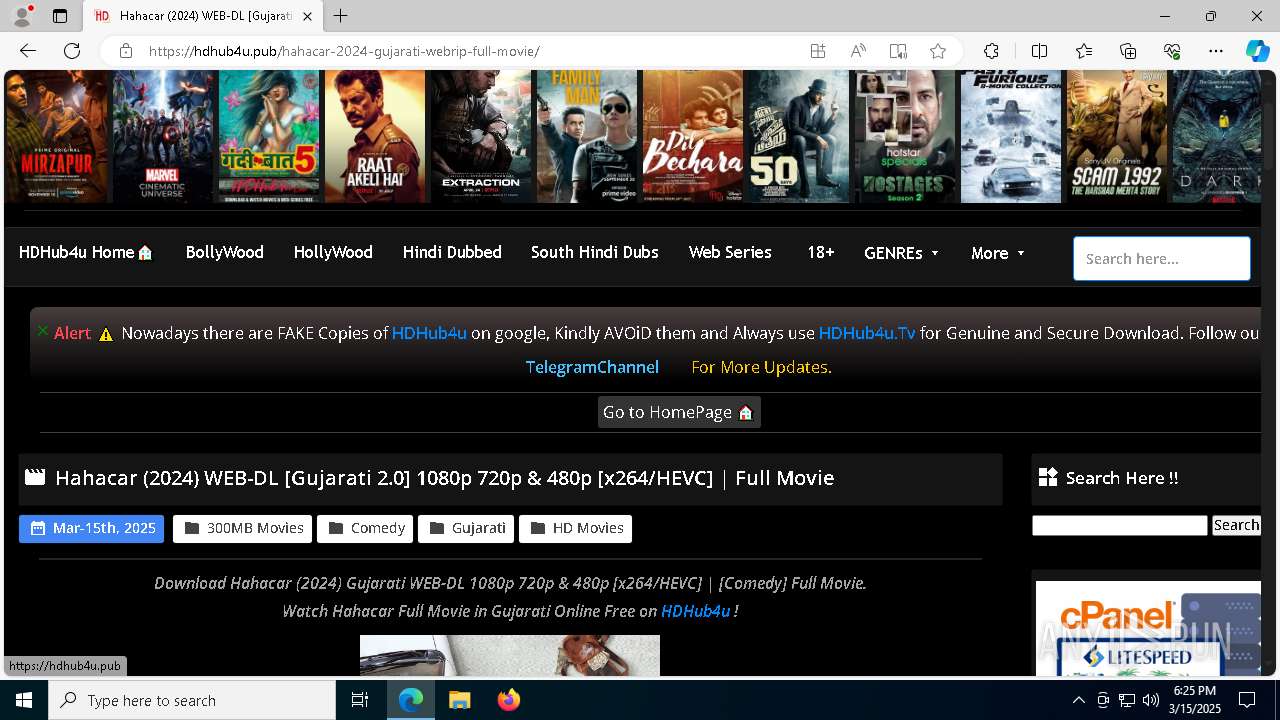
Task: Toggle the Split screen icon
Action: tap(1039, 51)
